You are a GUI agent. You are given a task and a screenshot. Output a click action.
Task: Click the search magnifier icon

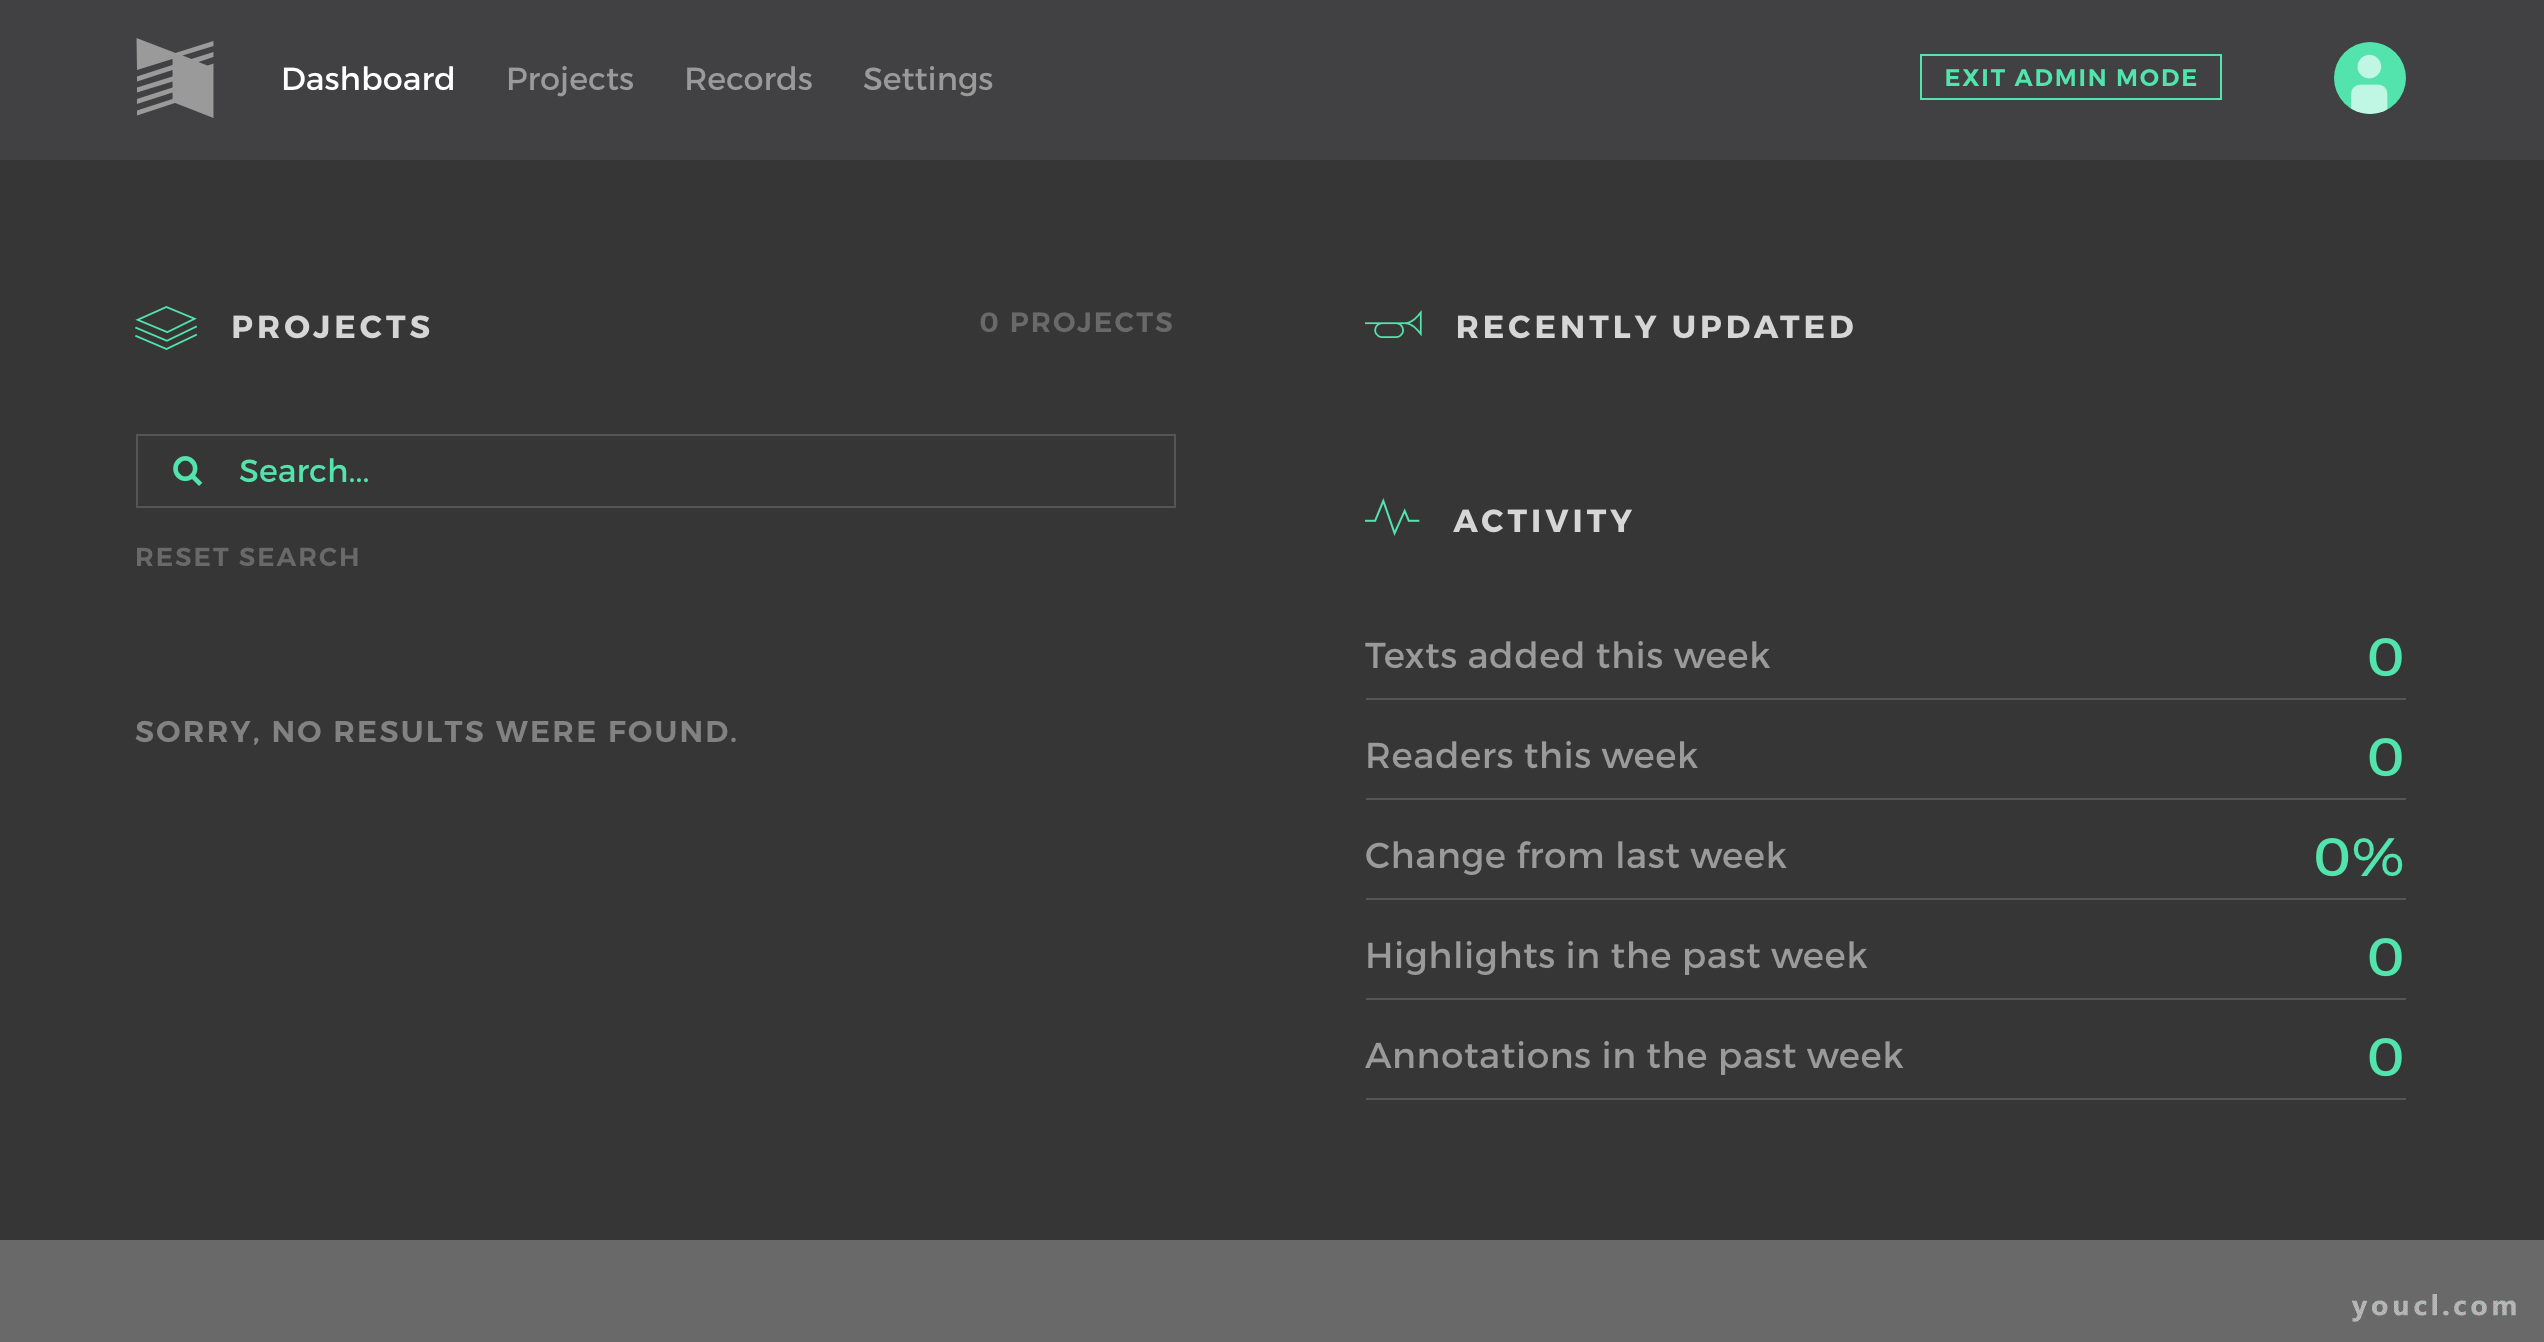(187, 471)
